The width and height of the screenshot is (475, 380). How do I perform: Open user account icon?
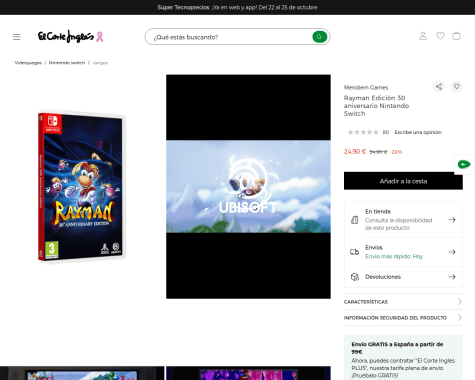click(x=423, y=36)
